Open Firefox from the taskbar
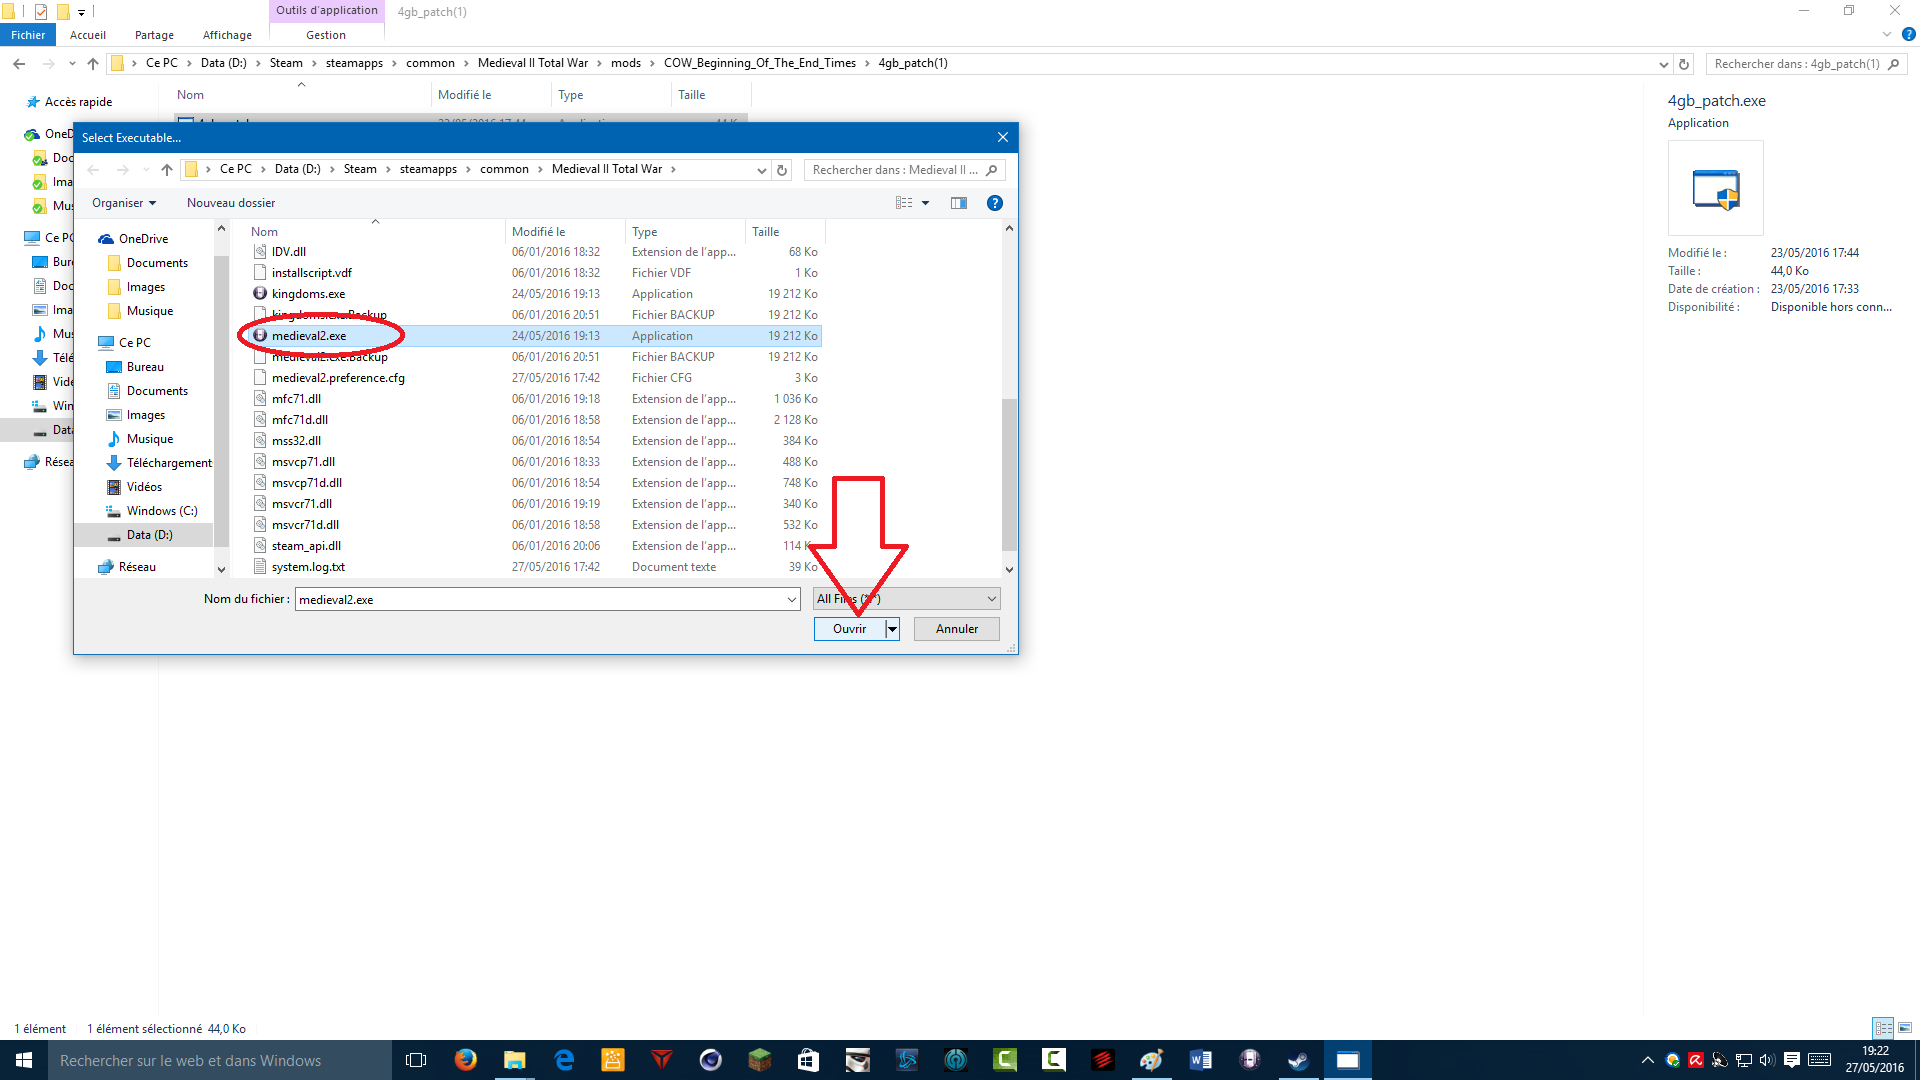The width and height of the screenshot is (1924, 1080). point(466,1060)
